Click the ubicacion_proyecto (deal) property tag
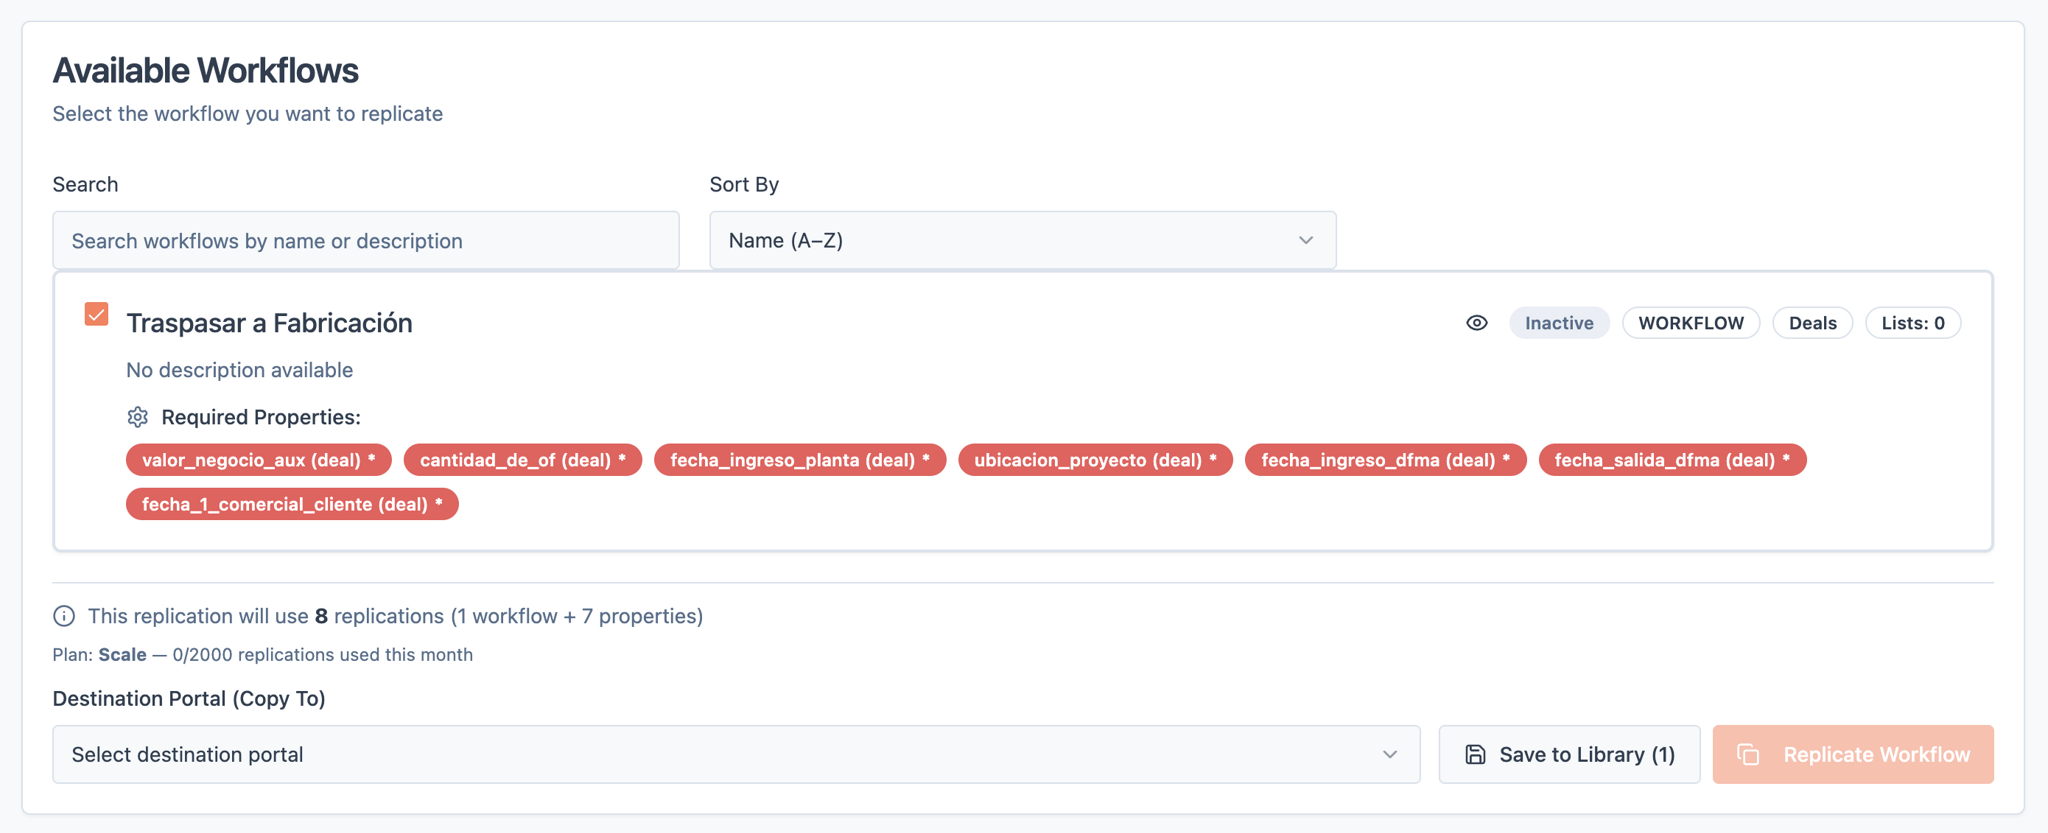Viewport: 2048px width, 833px height. pyautogui.click(x=1095, y=460)
